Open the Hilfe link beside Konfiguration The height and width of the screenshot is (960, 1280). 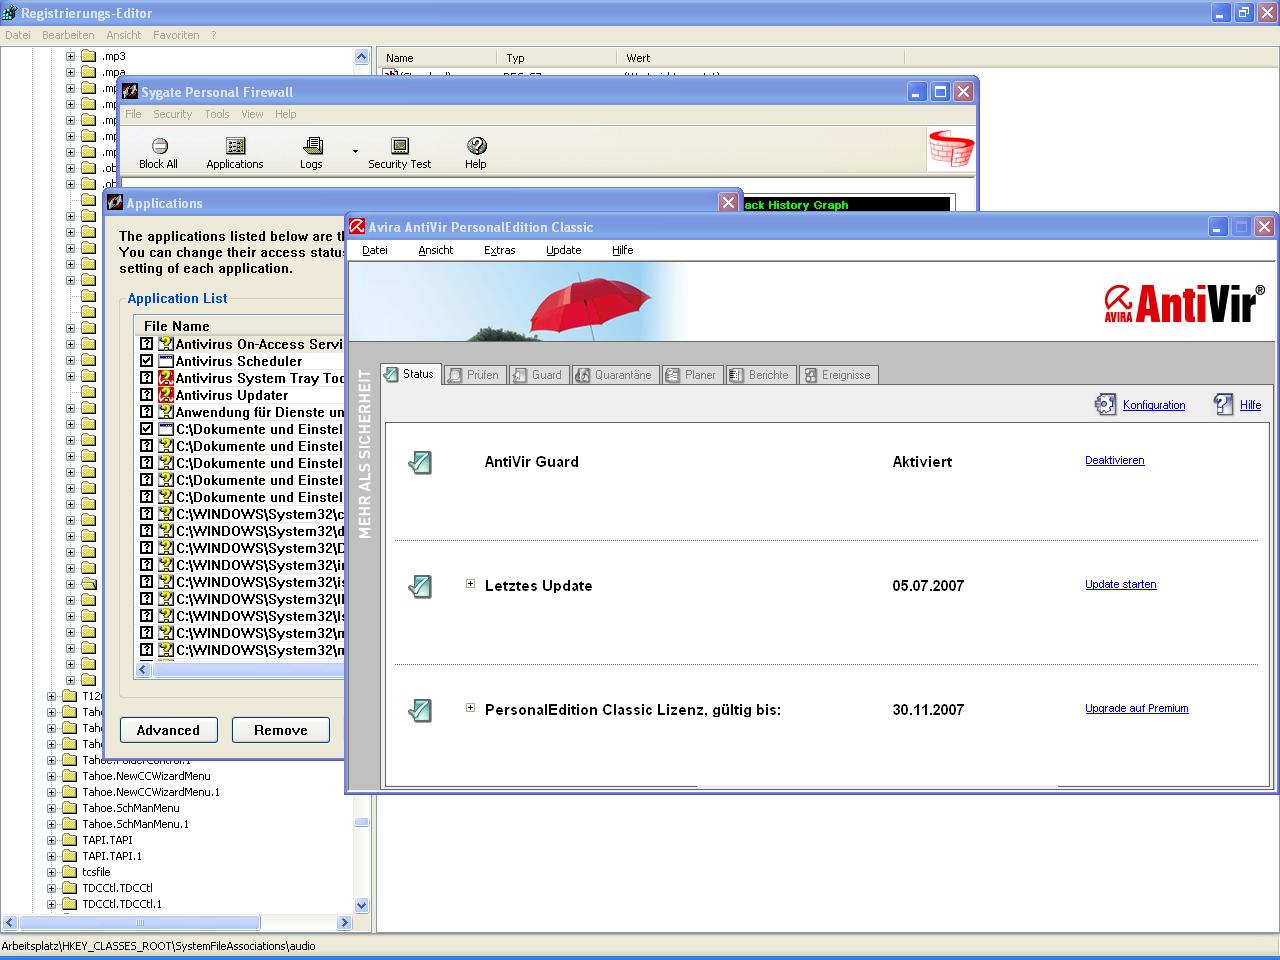coord(1250,405)
